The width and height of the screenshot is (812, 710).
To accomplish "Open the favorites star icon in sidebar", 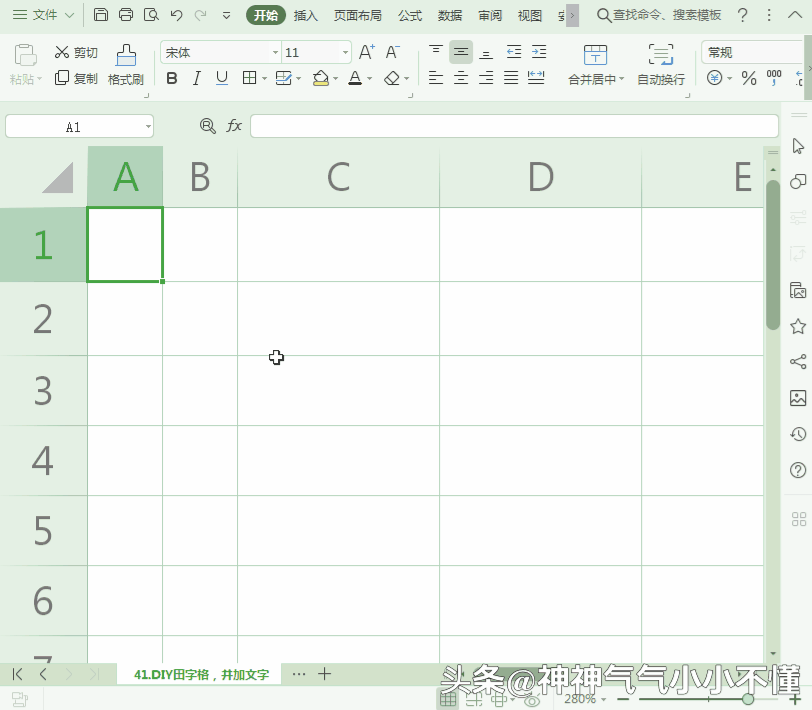I will tap(798, 326).
